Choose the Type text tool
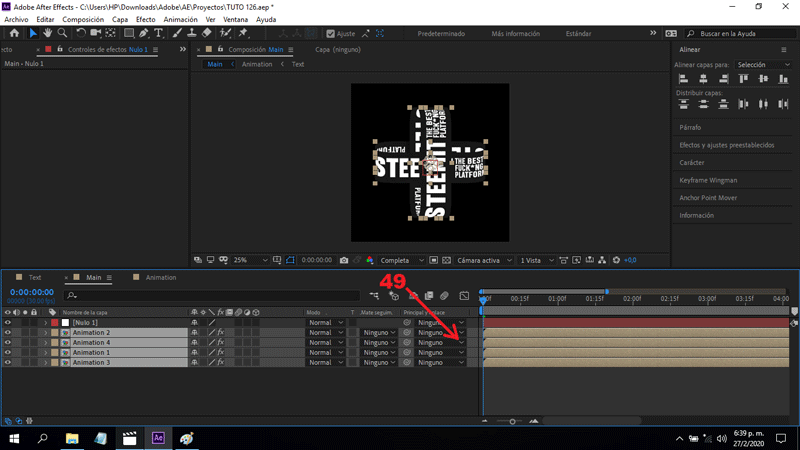The height and width of the screenshot is (450, 800). click(x=159, y=33)
